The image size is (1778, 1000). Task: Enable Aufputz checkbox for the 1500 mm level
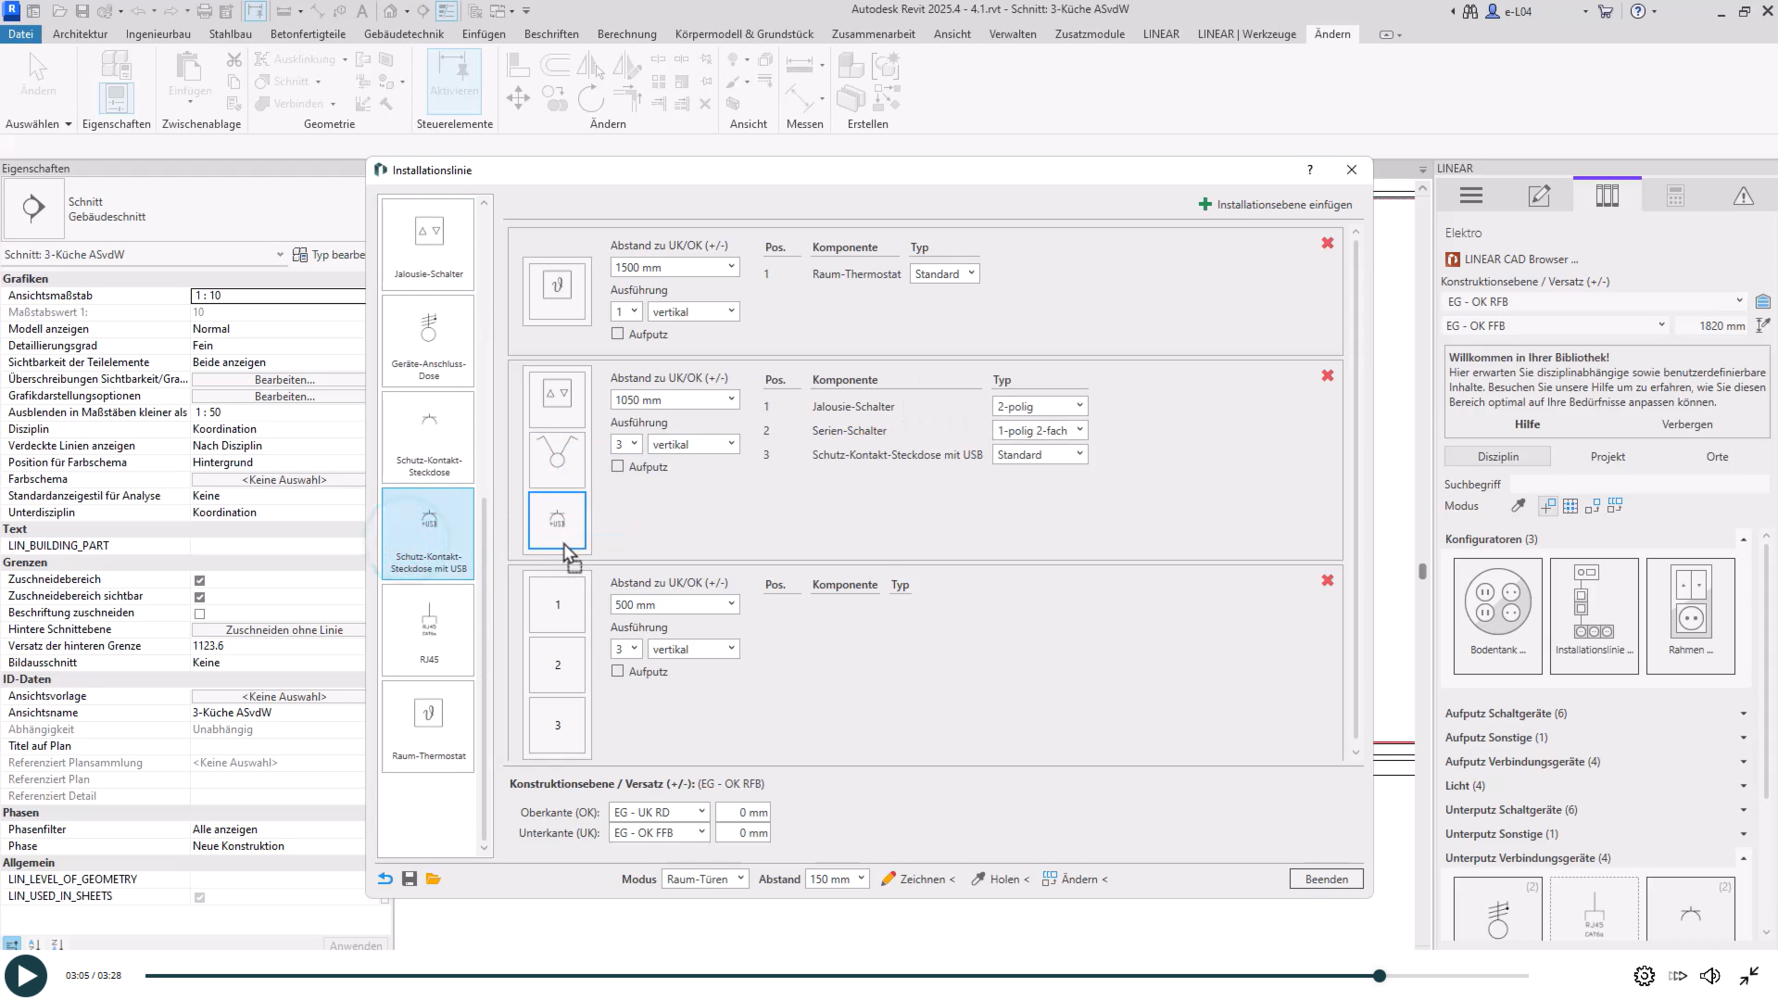click(618, 334)
